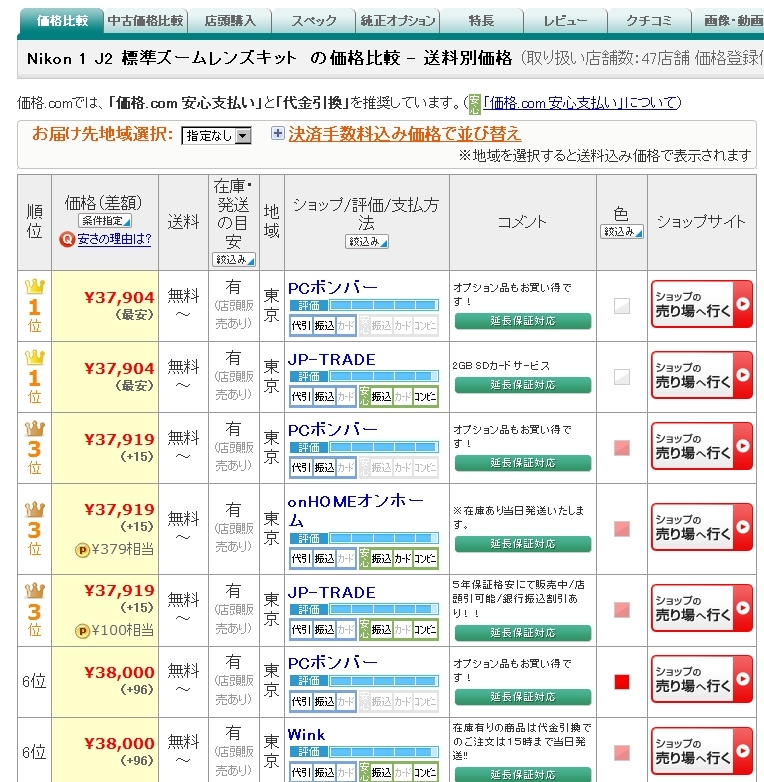This screenshot has width=764, height=782.
Task: Click the 決済手数料込み価格で並び替え link
Action: (404, 134)
